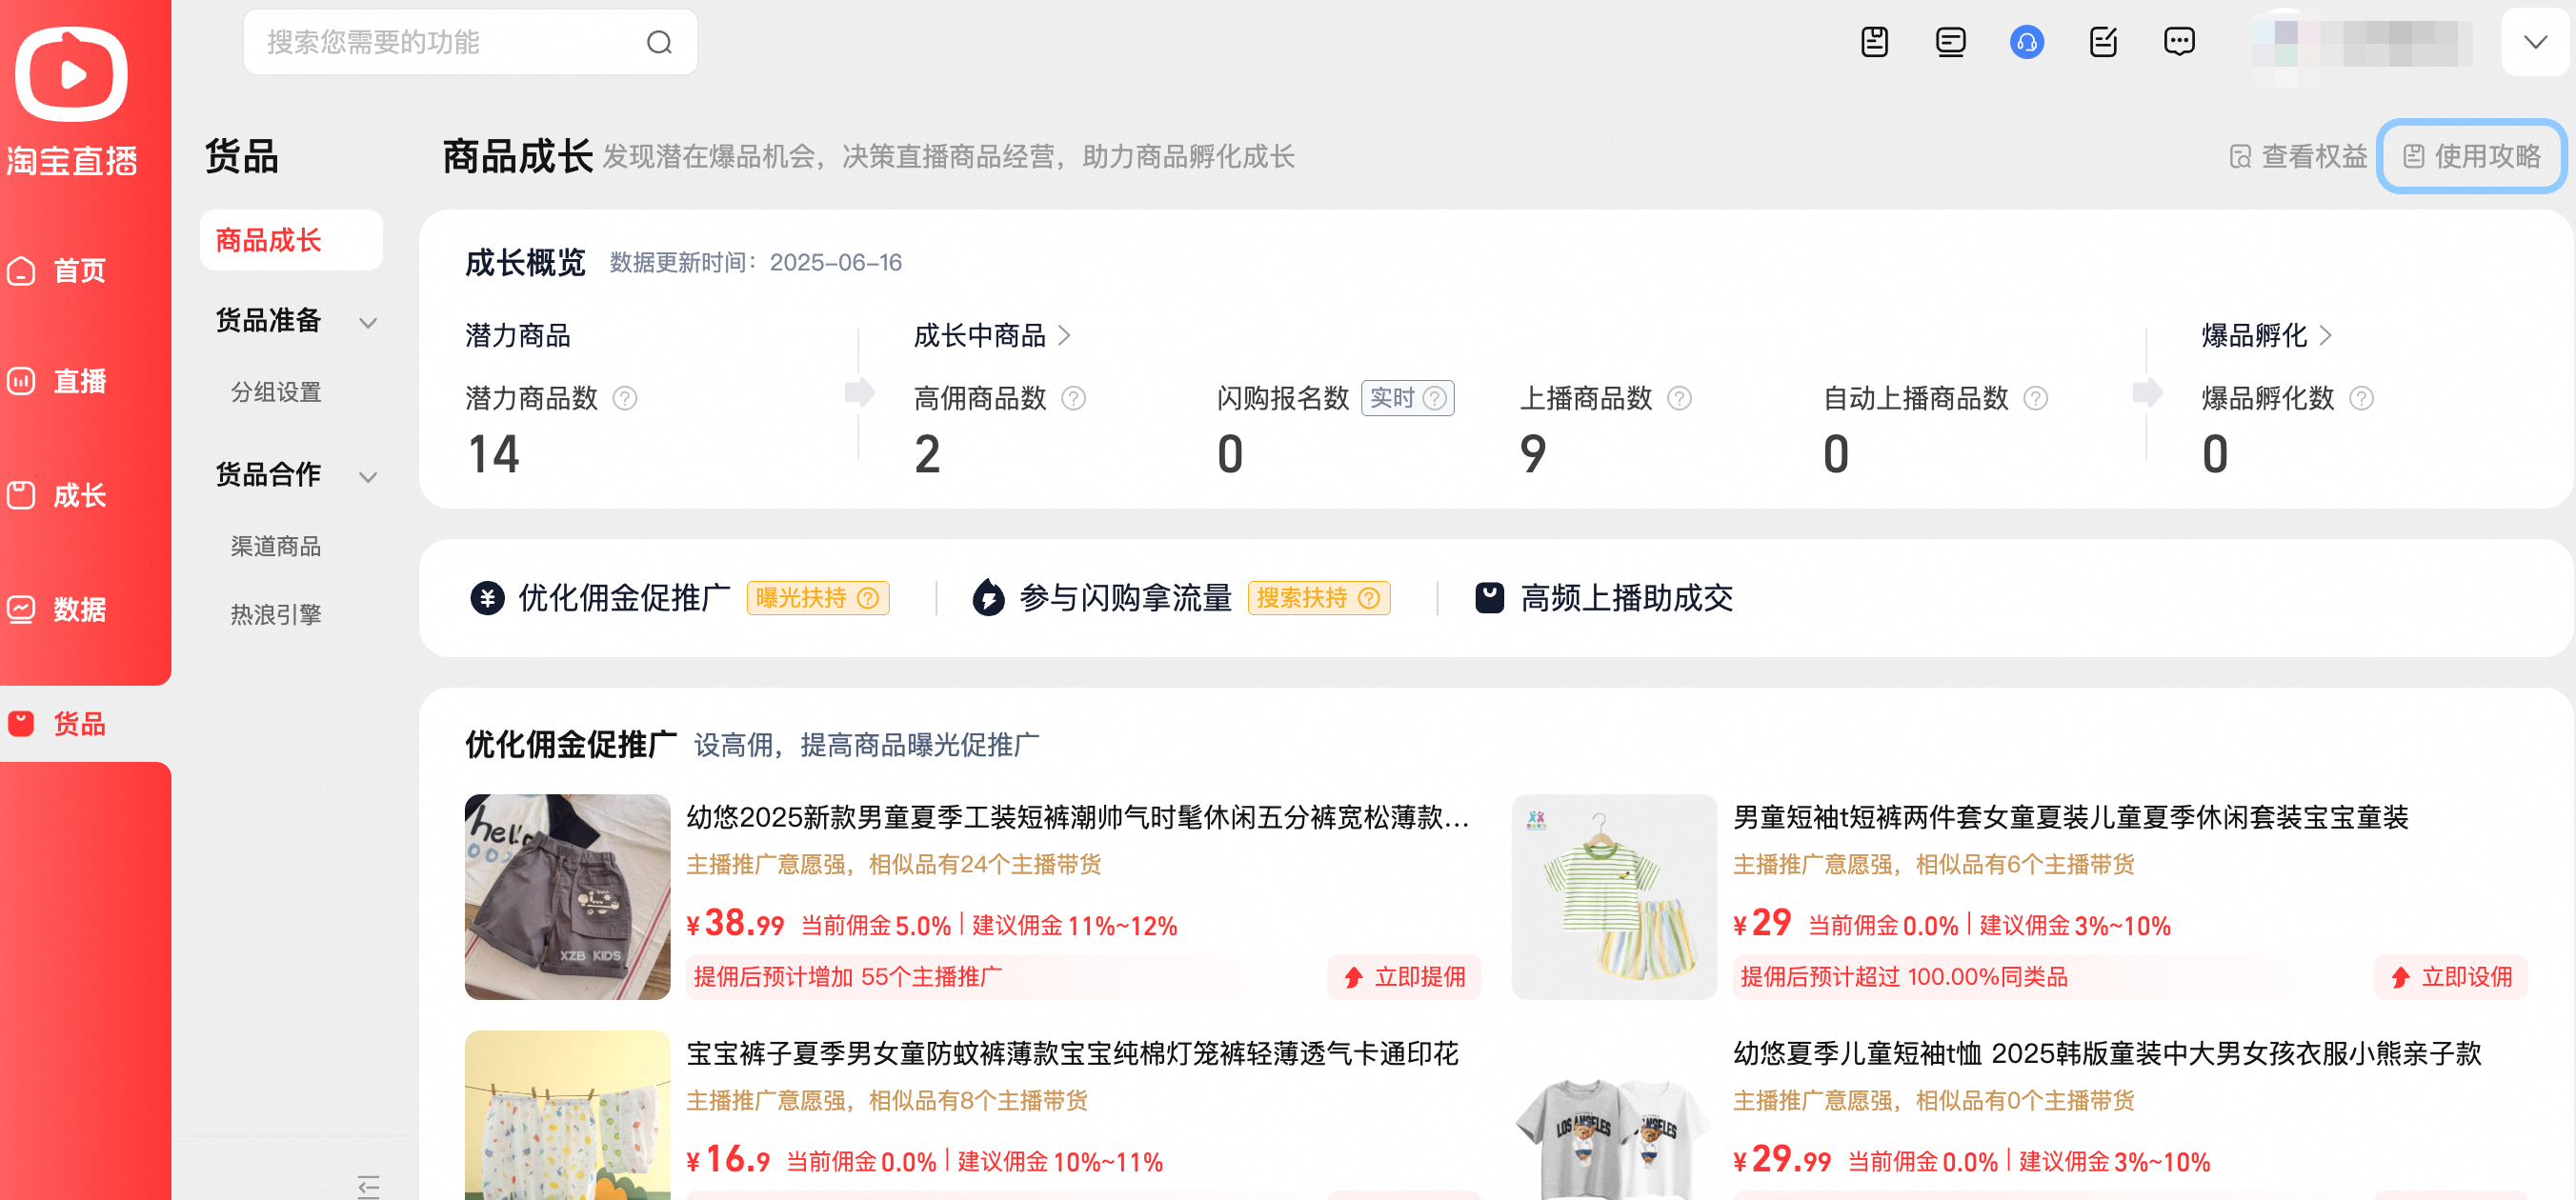2576x1200 pixels.
Task: Click the Taobao Live logo icon
Action: [x=72, y=73]
